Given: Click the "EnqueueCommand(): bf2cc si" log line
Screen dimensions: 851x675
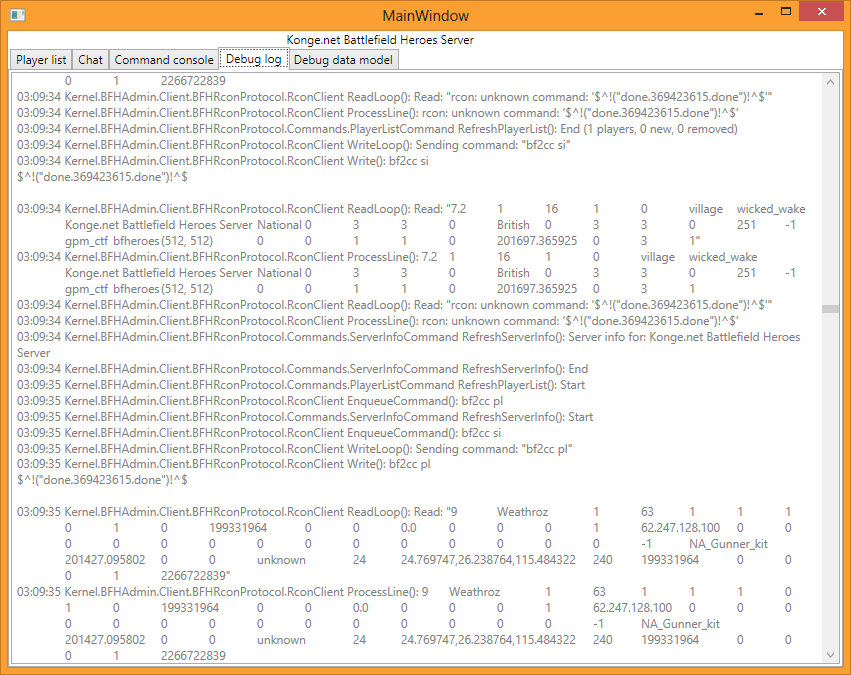Looking at the screenshot, I should (259, 433).
